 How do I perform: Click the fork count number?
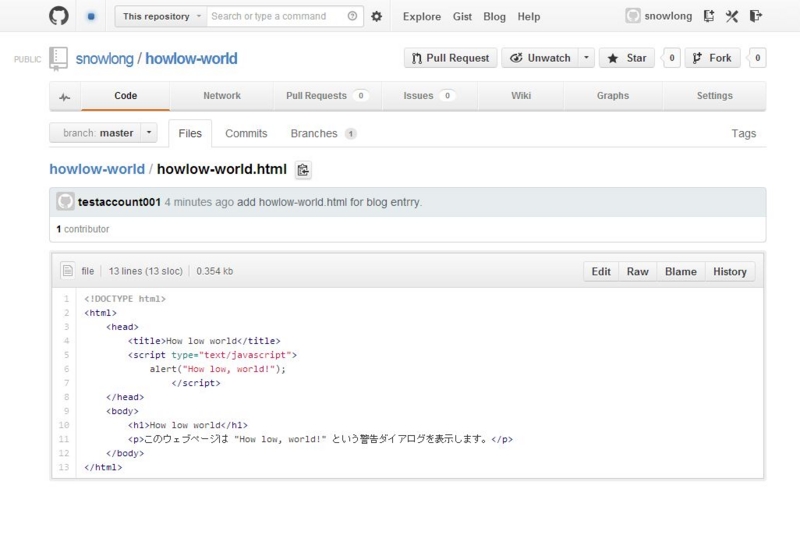click(x=757, y=58)
